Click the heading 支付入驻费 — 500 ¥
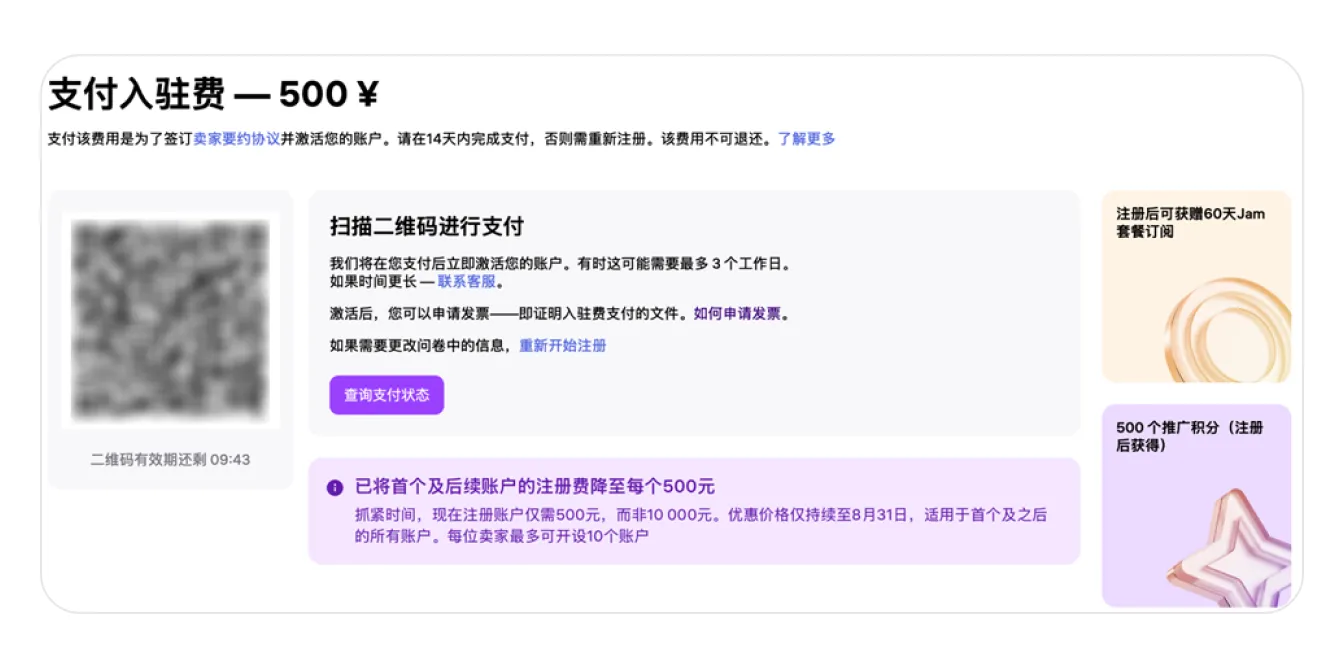This screenshot has width=1344, height=668. pyautogui.click(x=213, y=95)
